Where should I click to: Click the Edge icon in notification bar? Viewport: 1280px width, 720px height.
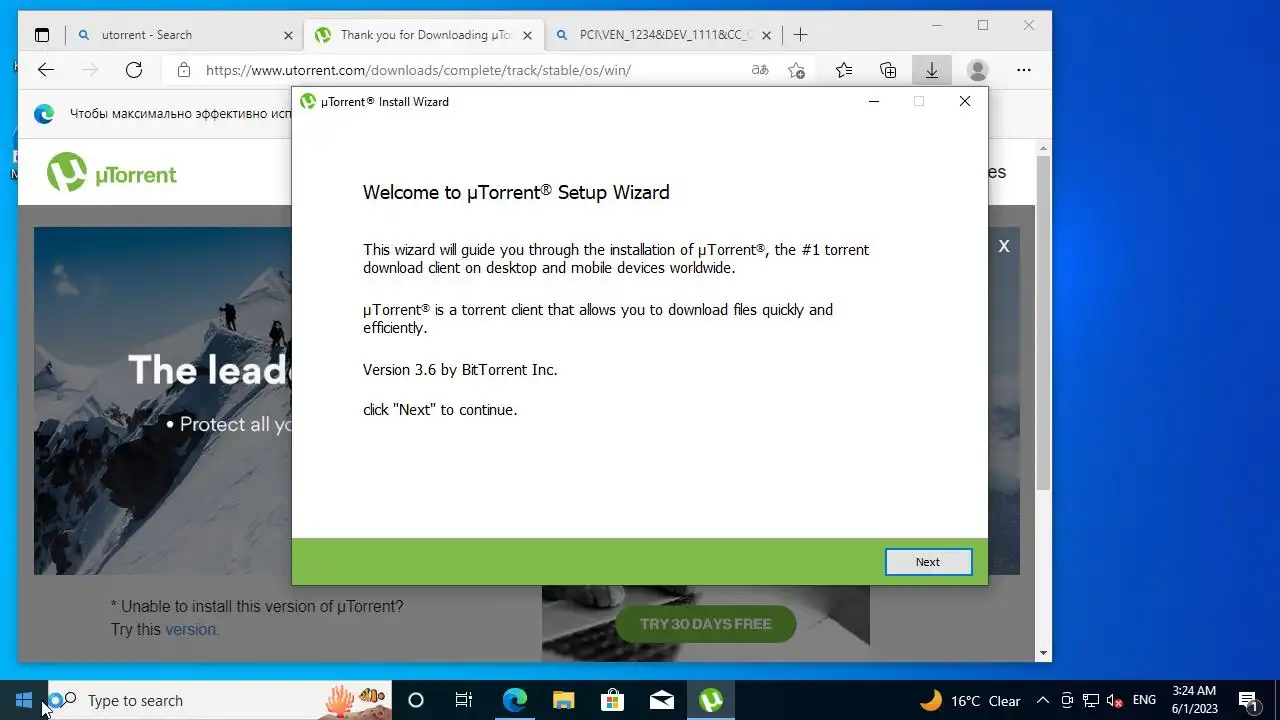pyautogui.click(x=44, y=114)
